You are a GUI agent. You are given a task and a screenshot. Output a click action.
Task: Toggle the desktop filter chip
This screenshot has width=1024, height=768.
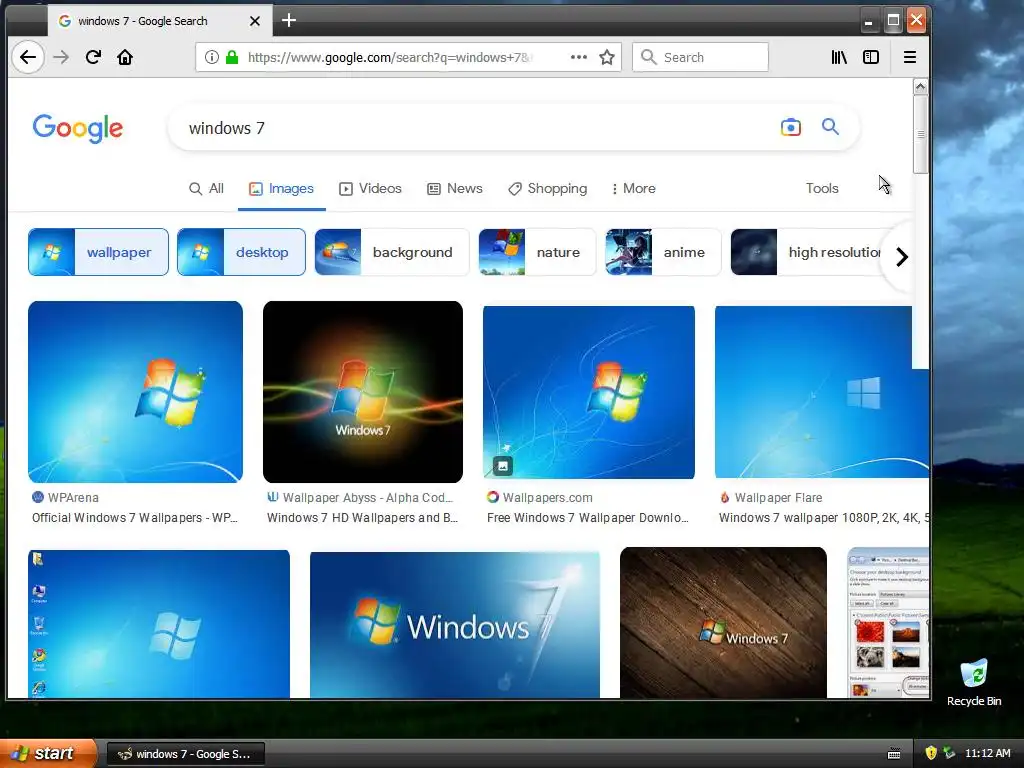pos(241,252)
